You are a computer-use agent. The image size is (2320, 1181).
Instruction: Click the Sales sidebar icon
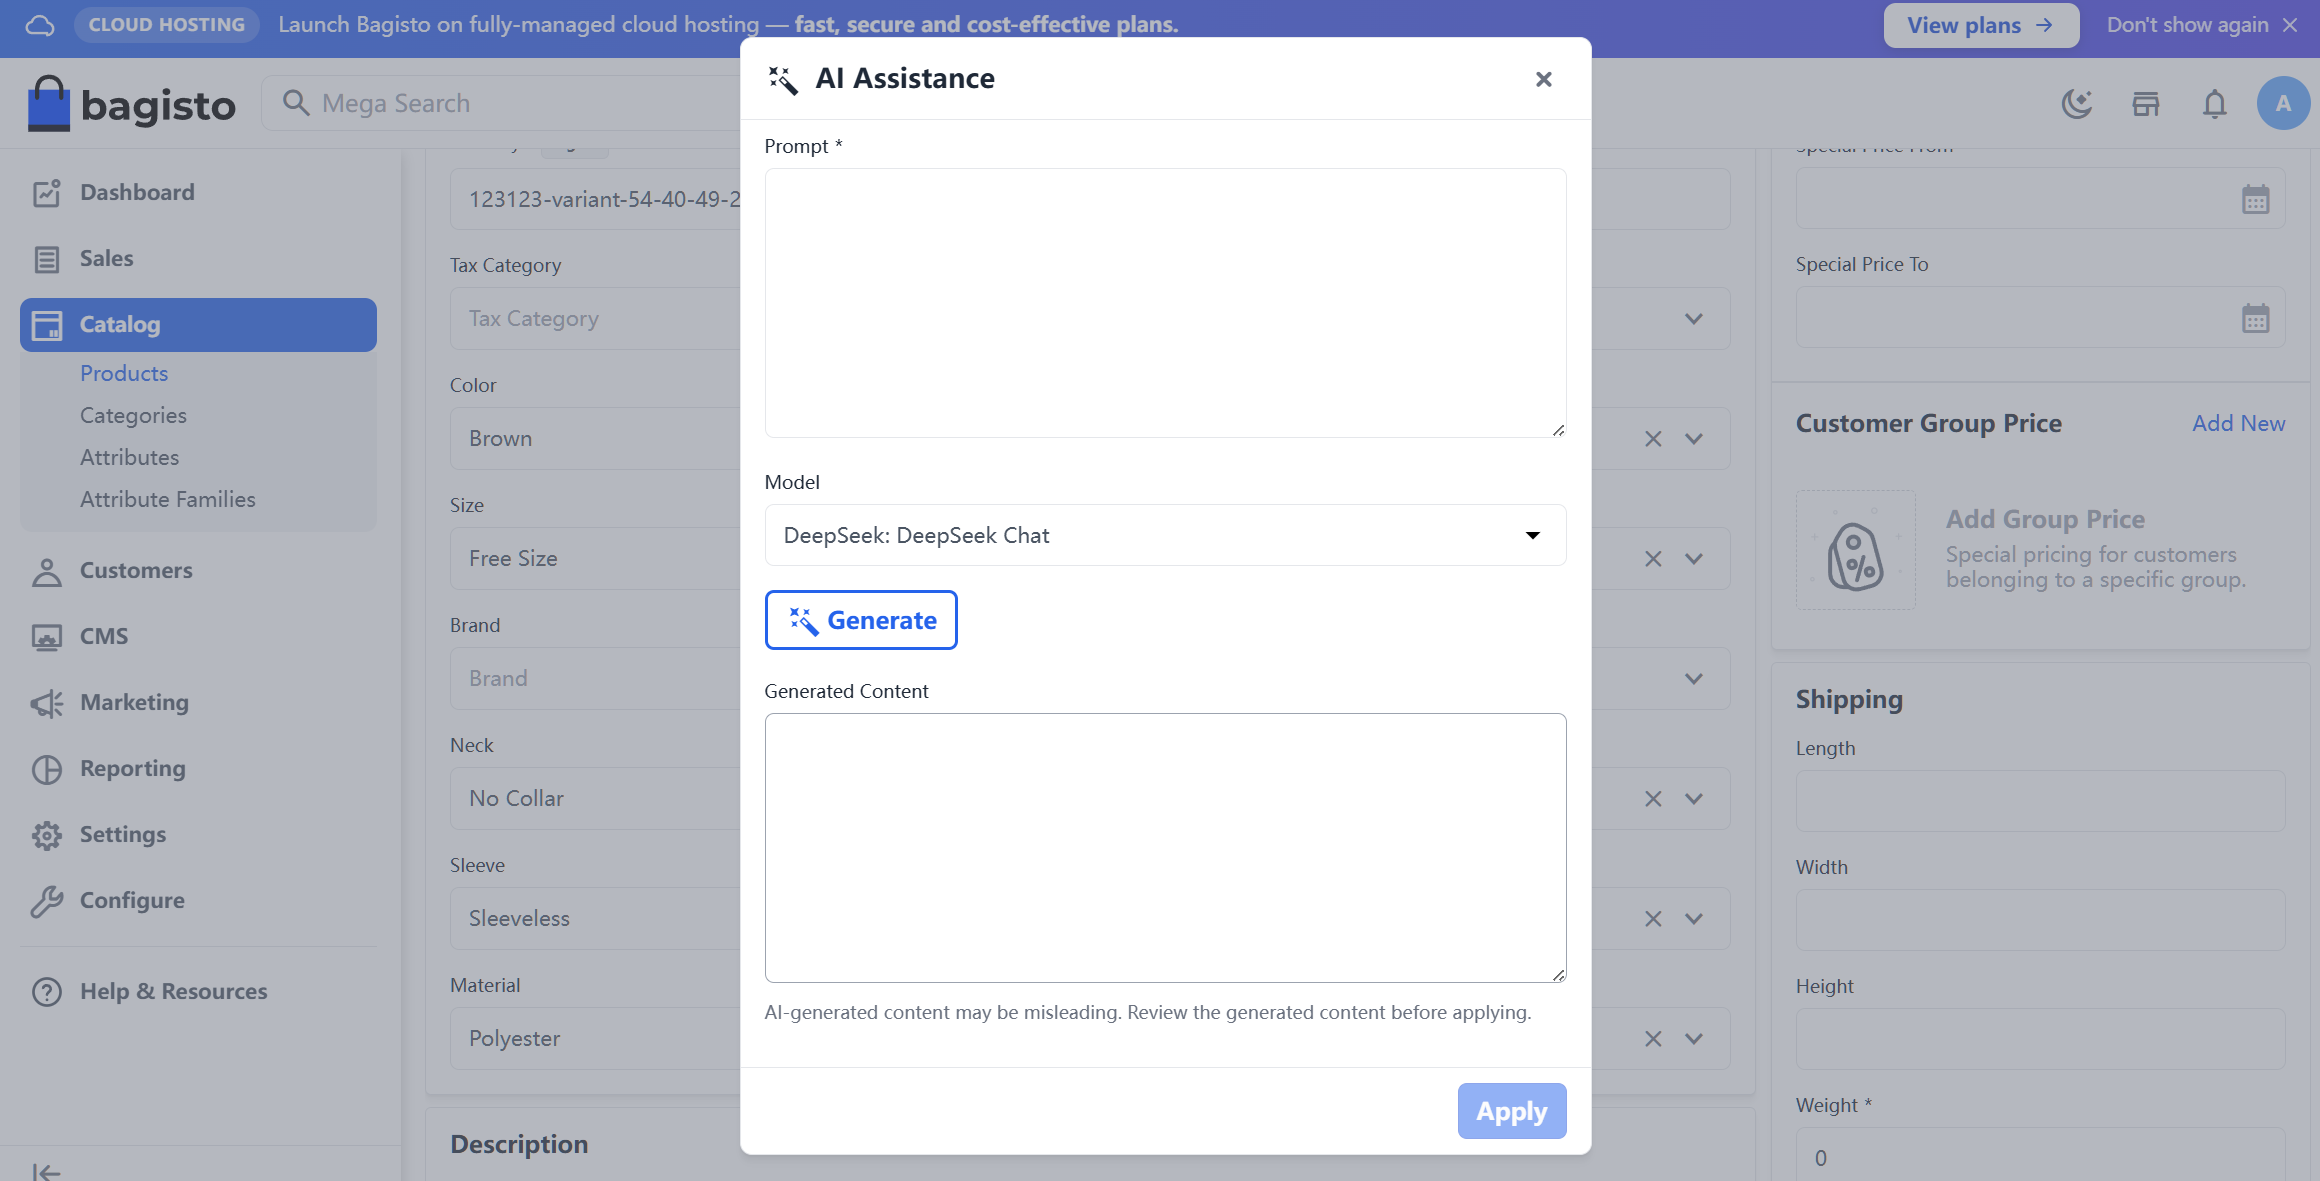coord(47,259)
